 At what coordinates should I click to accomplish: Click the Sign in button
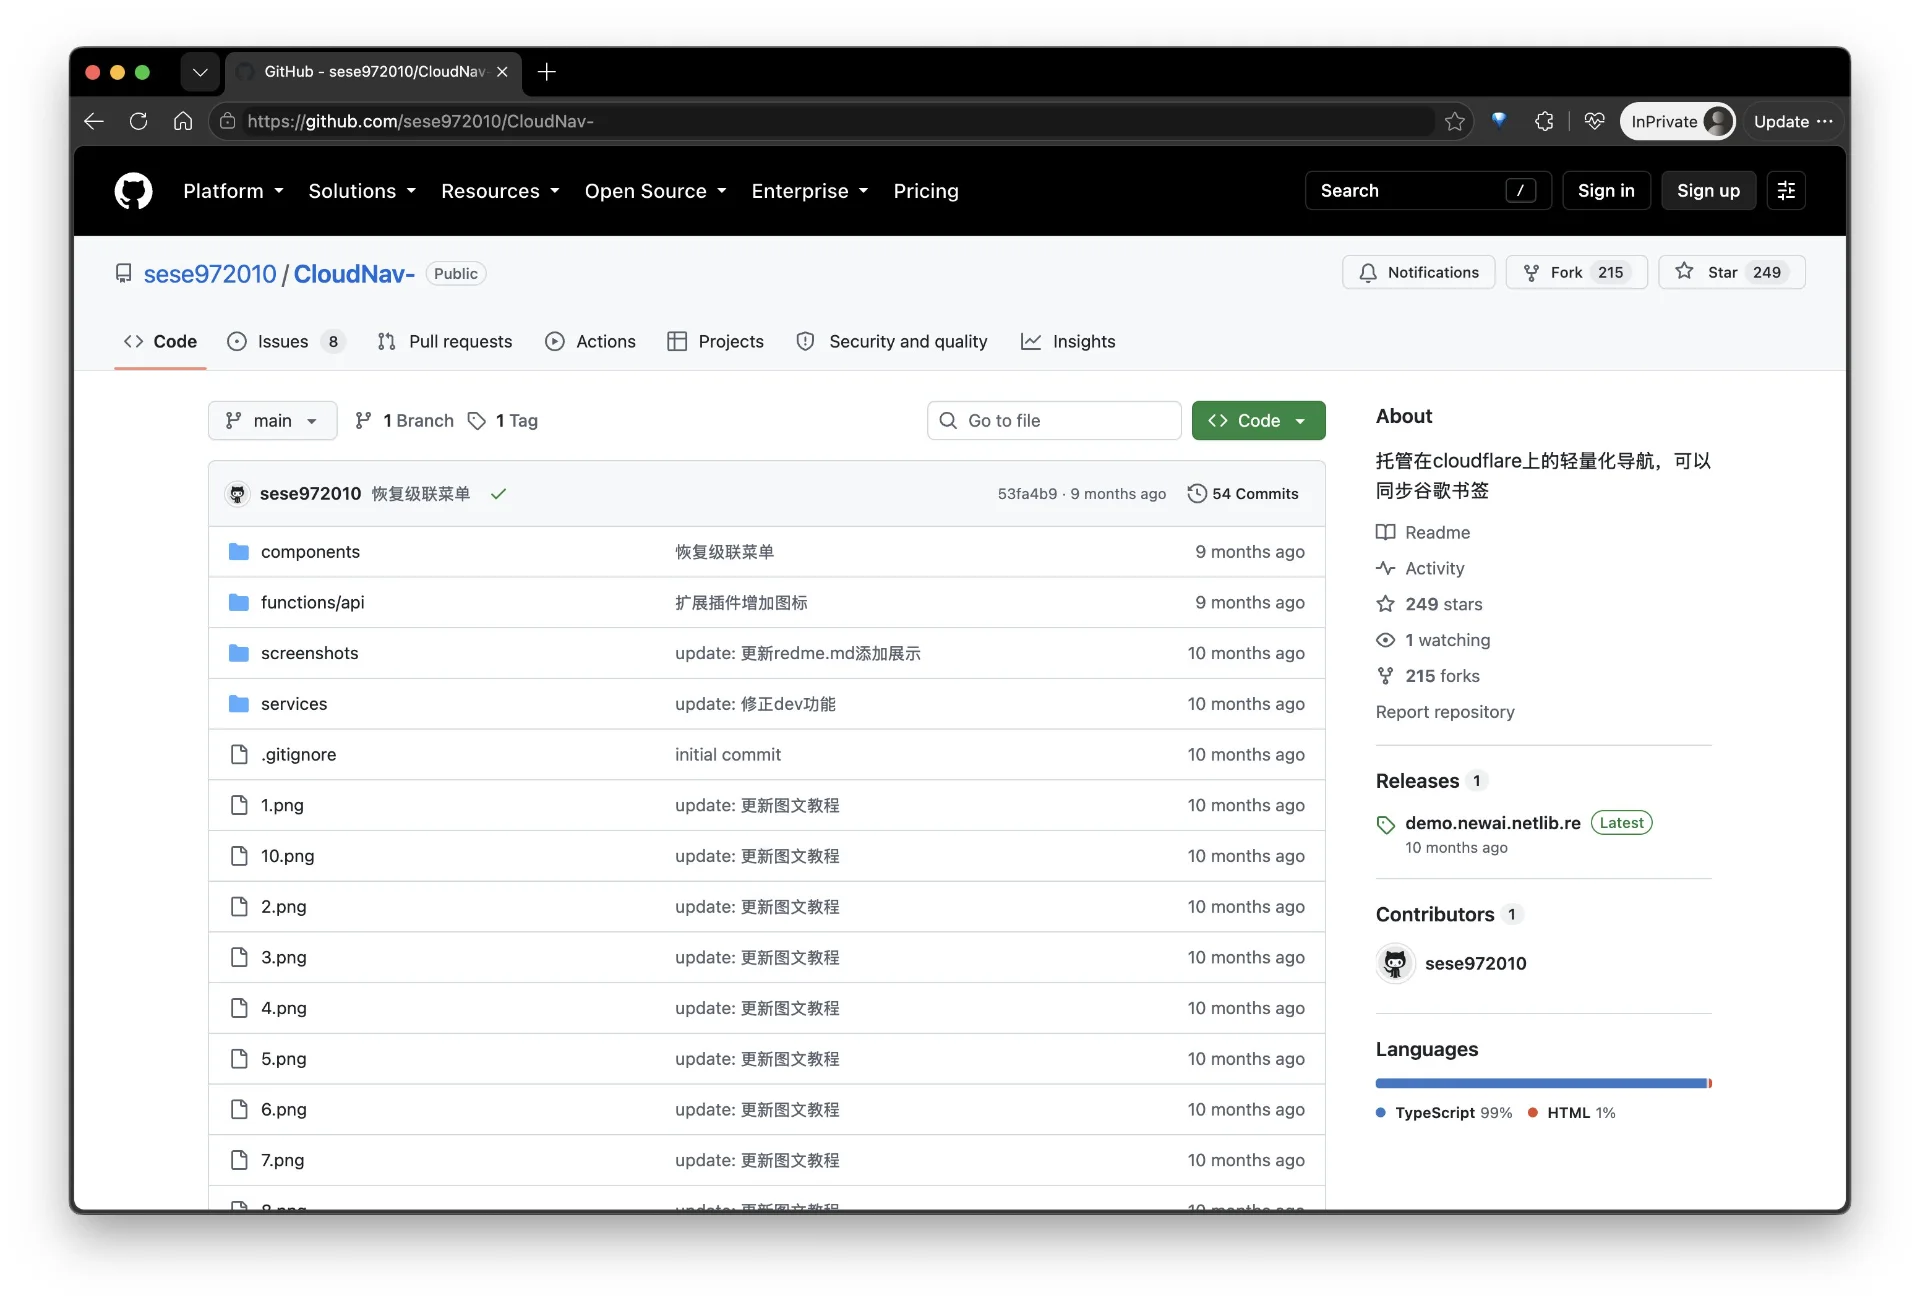(x=1606, y=191)
